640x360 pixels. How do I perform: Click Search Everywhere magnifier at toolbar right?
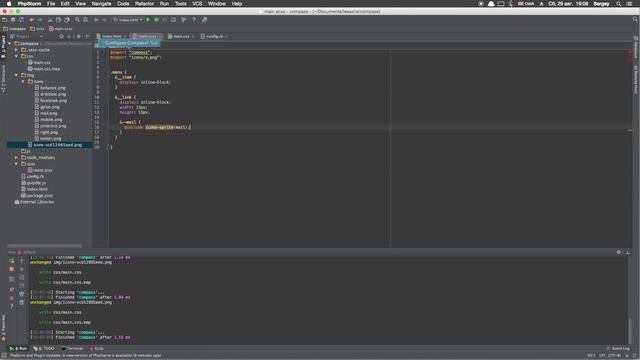635,19
